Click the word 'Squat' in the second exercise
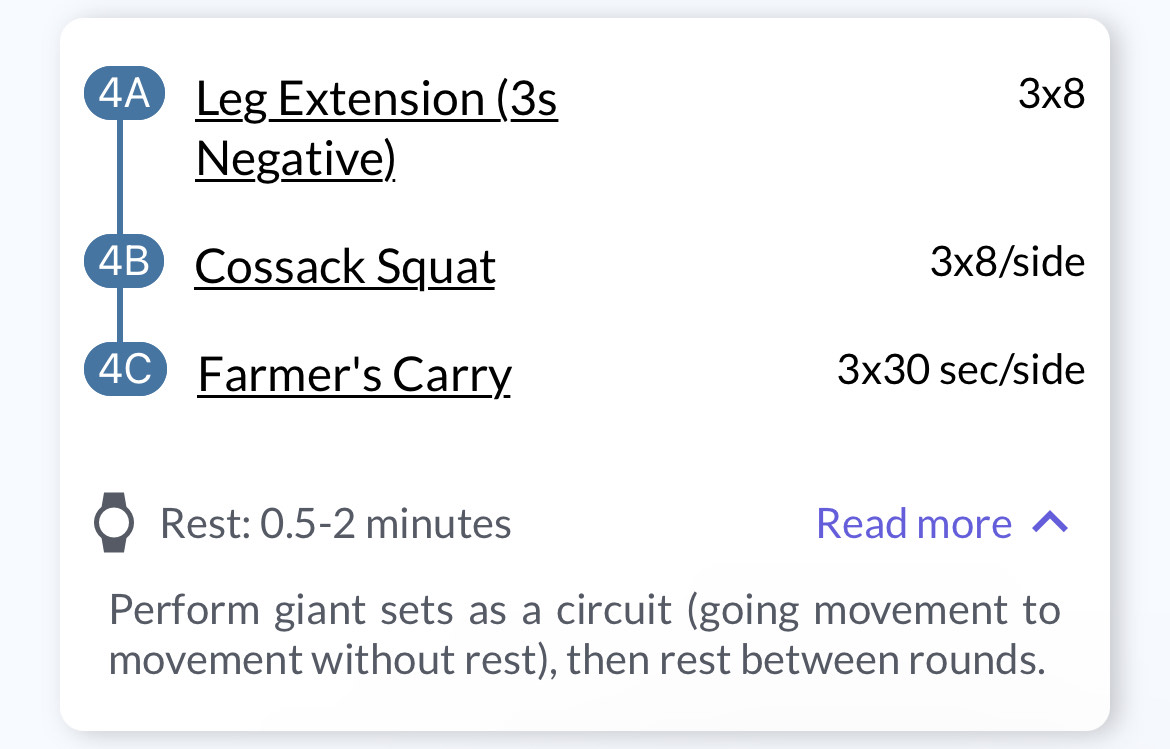The width and height of the screenshot is (1170, 749). [x=436, y=267]
